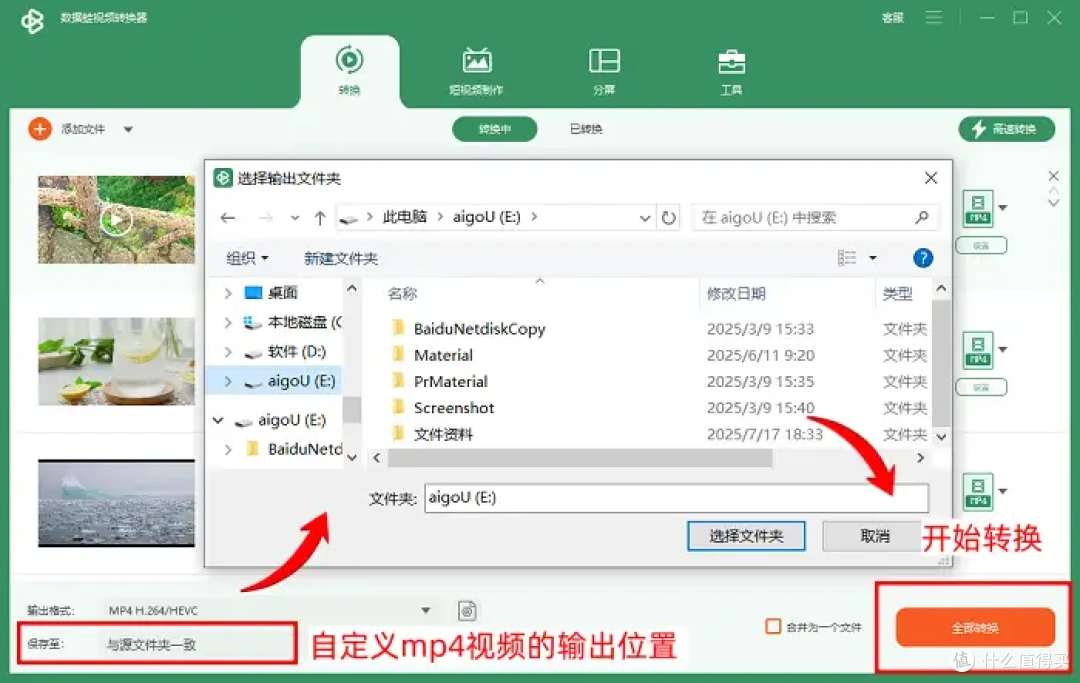Click aigoU (E:) in address path

[486, 218]
